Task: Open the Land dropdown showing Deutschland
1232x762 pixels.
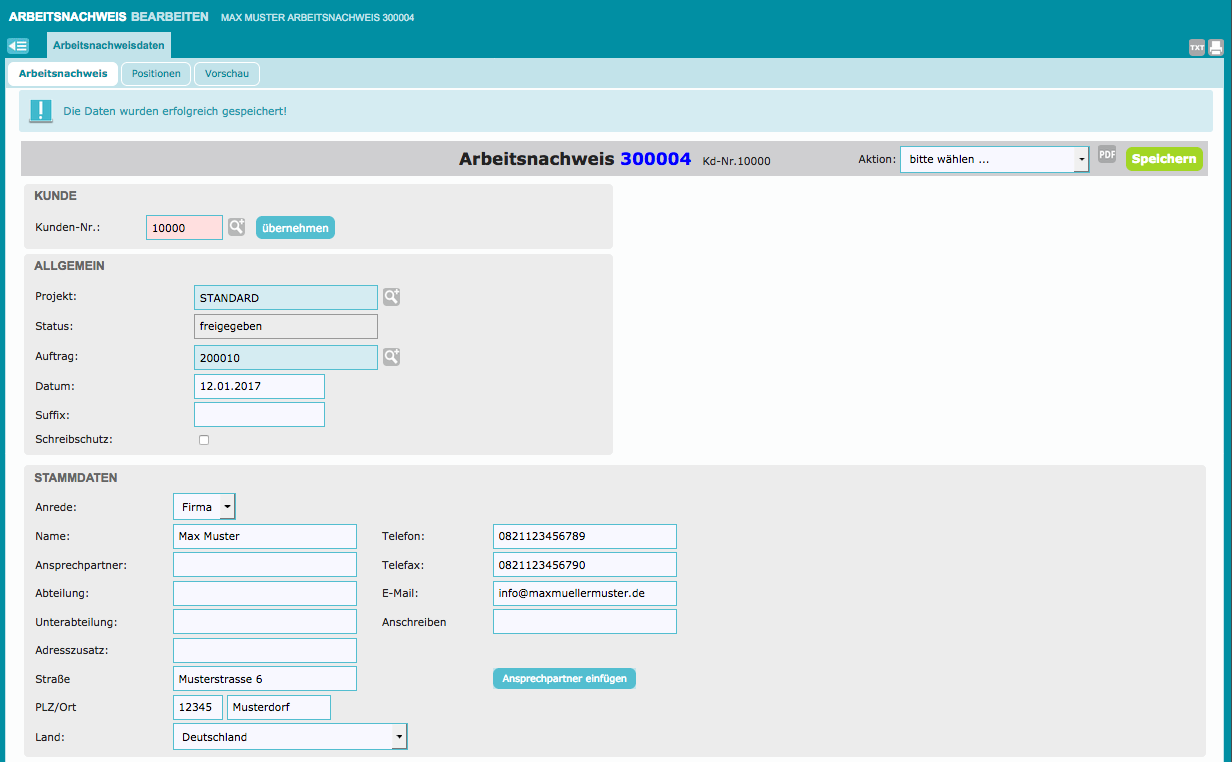Action: 290,737
